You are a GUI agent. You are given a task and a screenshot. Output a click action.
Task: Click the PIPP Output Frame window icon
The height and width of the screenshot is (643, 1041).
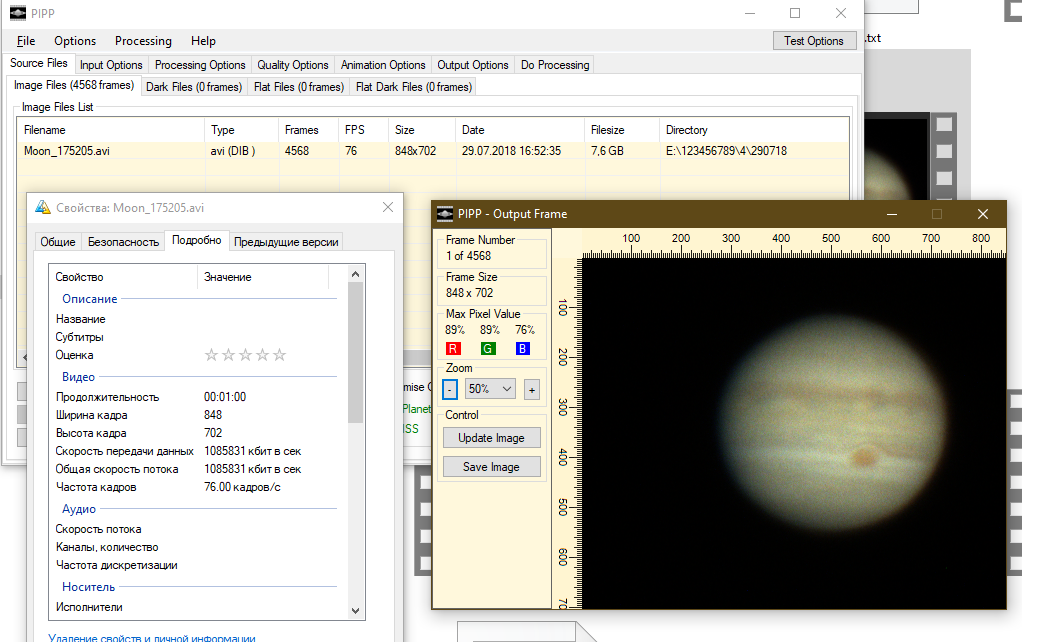coord(445,213)
